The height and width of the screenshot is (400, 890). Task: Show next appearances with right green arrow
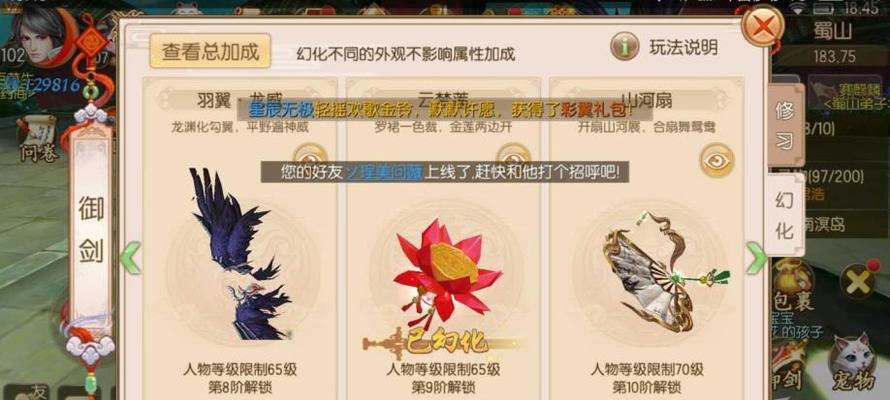755,258
